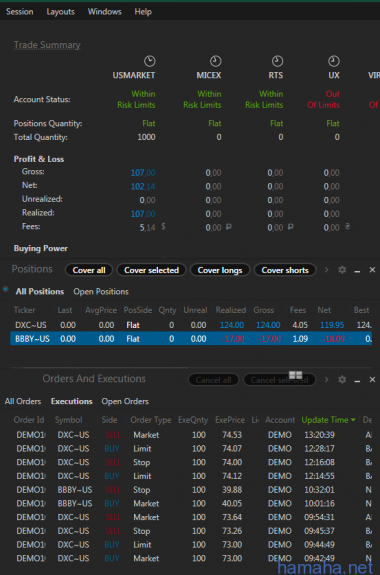Select the All Positions radio indicator

point(6,289)
